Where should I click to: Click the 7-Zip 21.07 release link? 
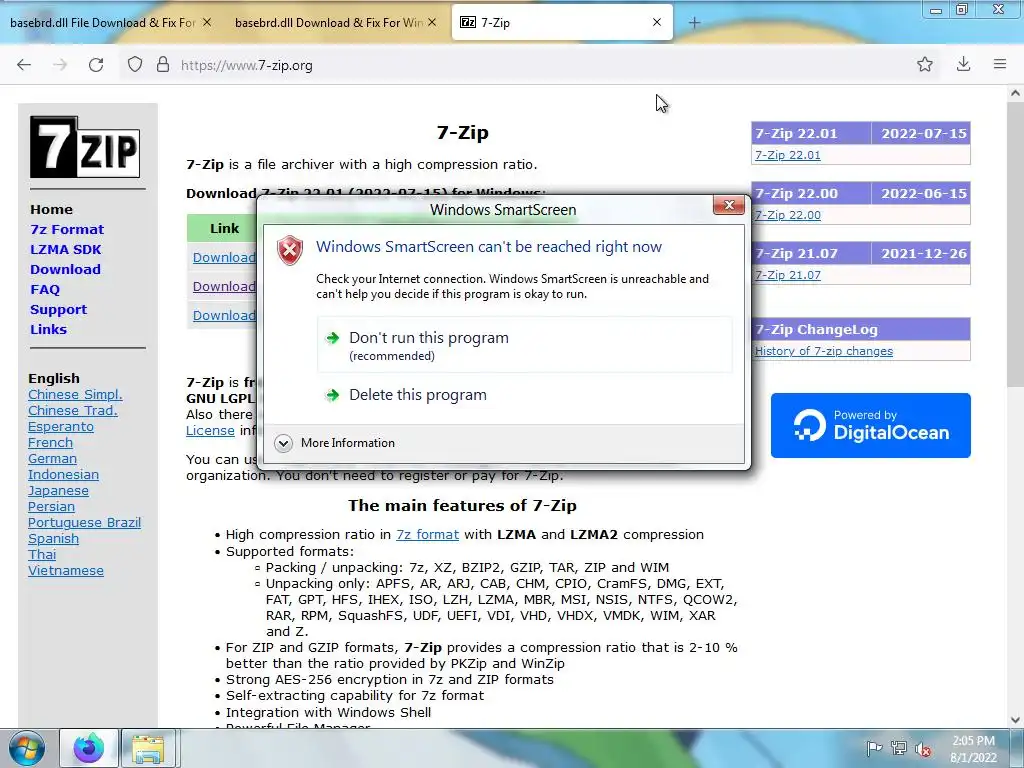pyautogui.click(x=788, y=275)
